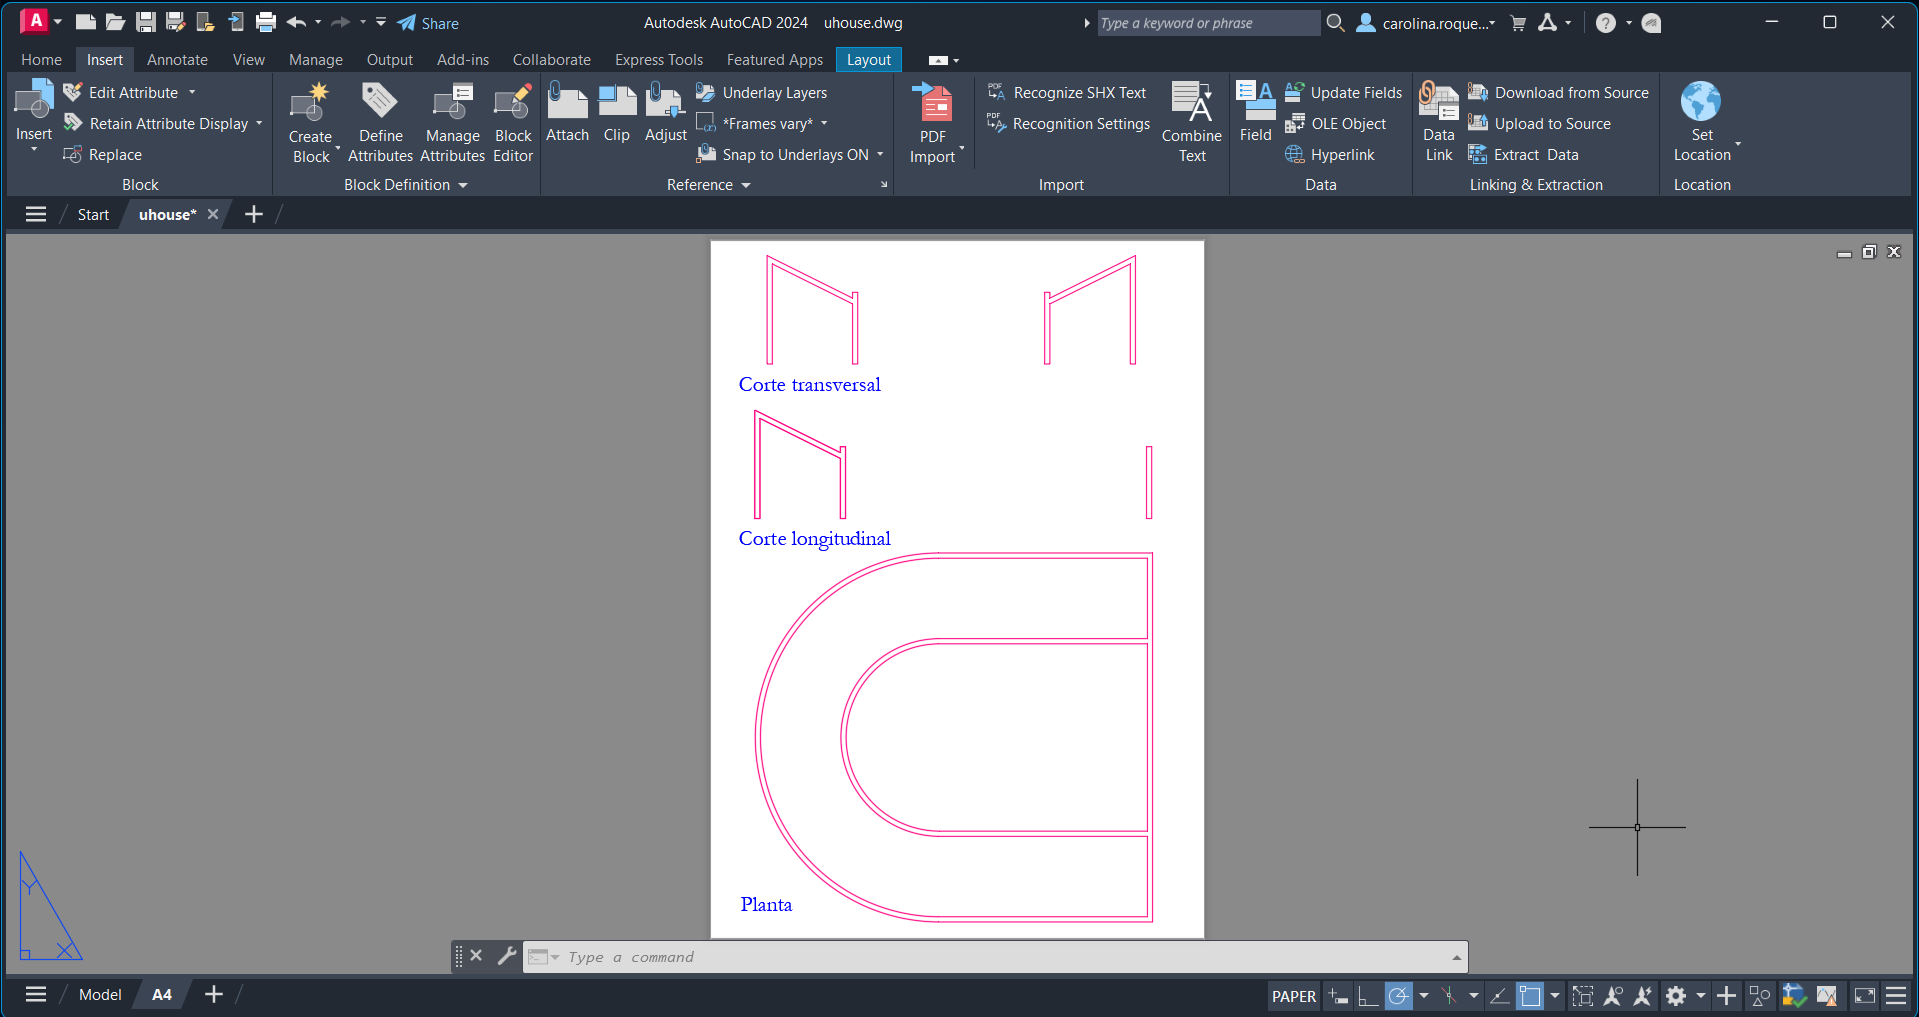Click the Share button
1919x1017 pixels.
point(428,23)
